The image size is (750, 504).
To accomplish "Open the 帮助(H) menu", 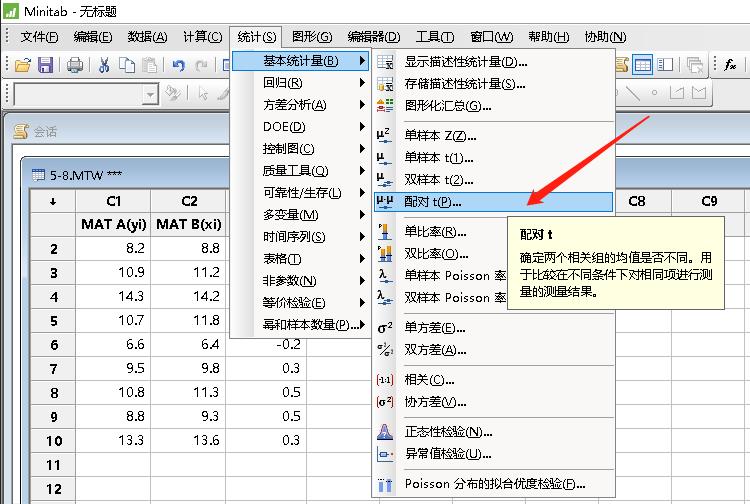I will [549, 37].
